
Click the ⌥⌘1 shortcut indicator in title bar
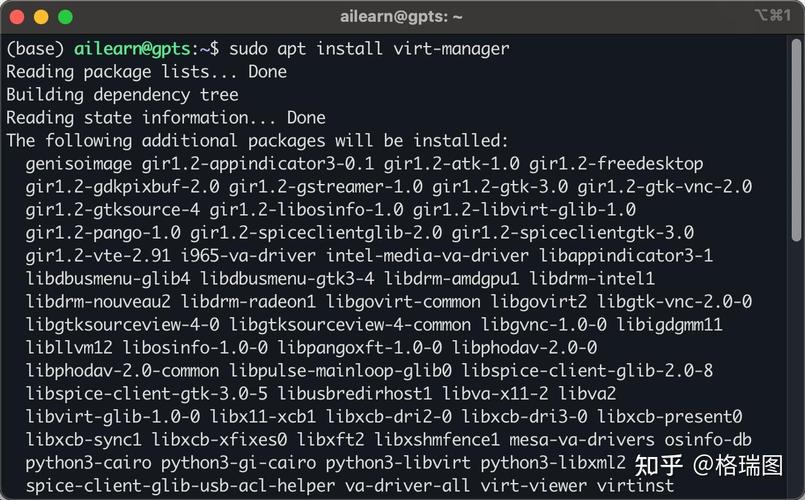coord(773,16)
